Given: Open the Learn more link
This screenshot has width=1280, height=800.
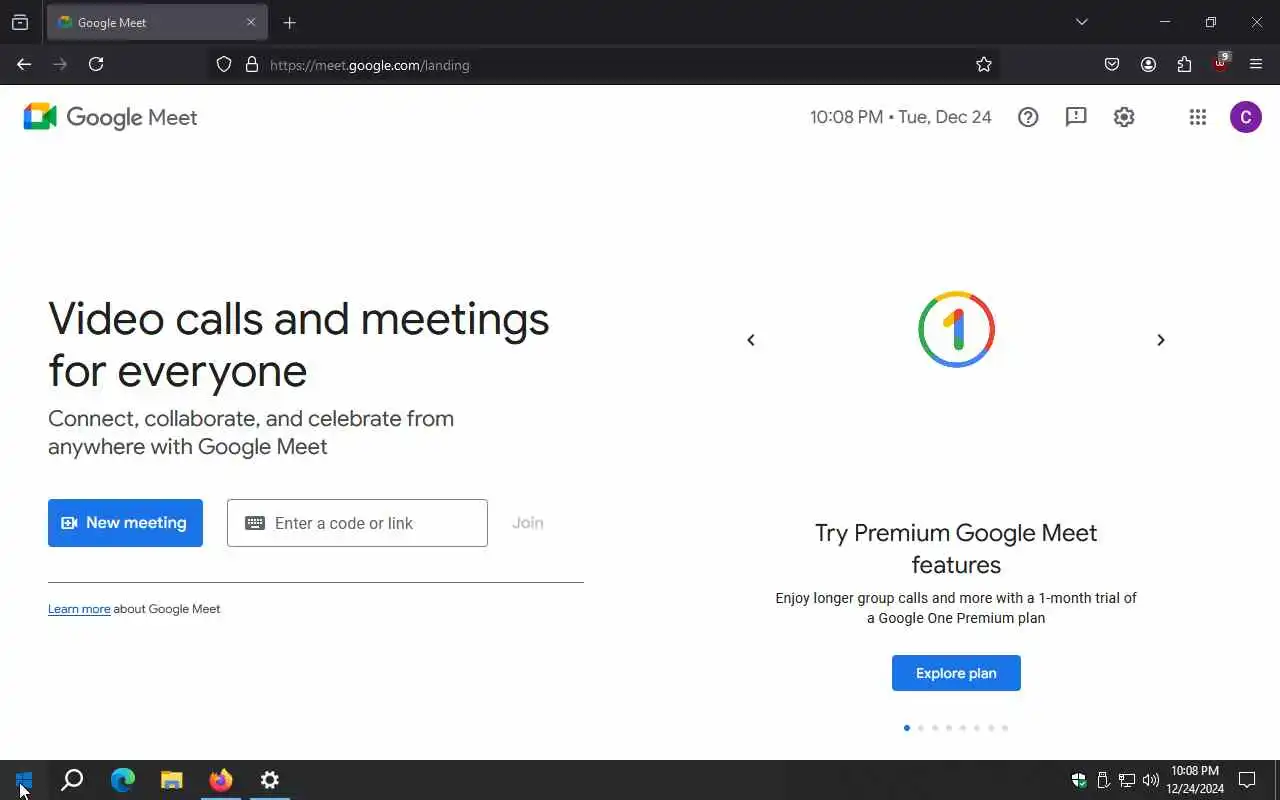Looking at the screenshot, I should (79, 609).
